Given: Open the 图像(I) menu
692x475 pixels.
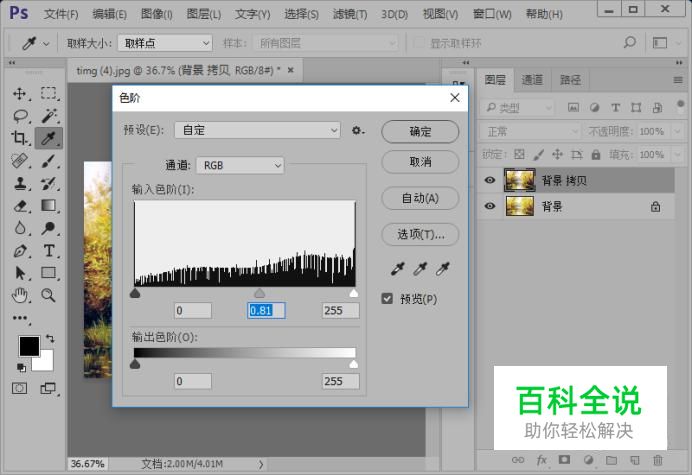Looking at the screenshot, I should click(x=157, y=14).
